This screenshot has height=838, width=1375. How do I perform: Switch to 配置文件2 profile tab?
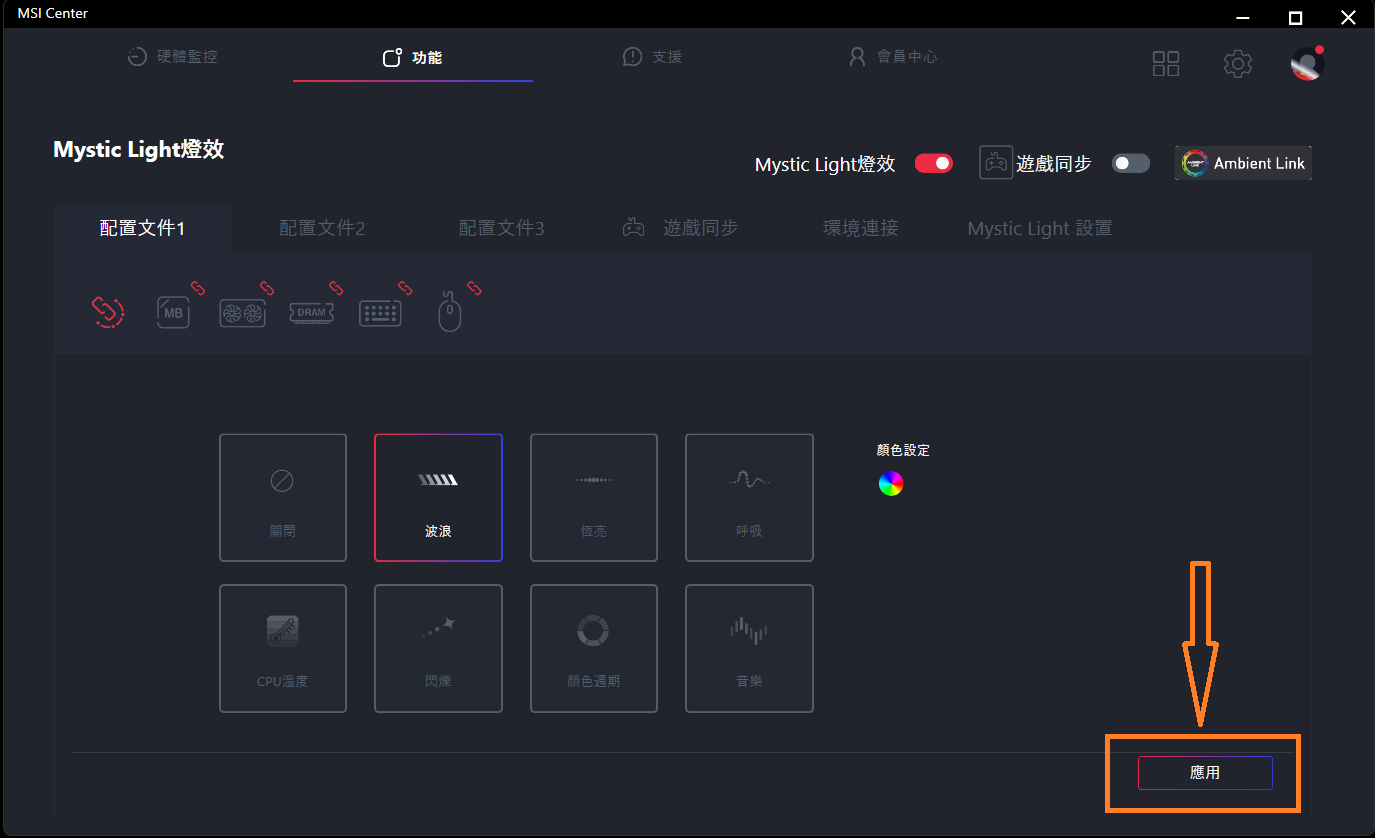pos(322,228)
